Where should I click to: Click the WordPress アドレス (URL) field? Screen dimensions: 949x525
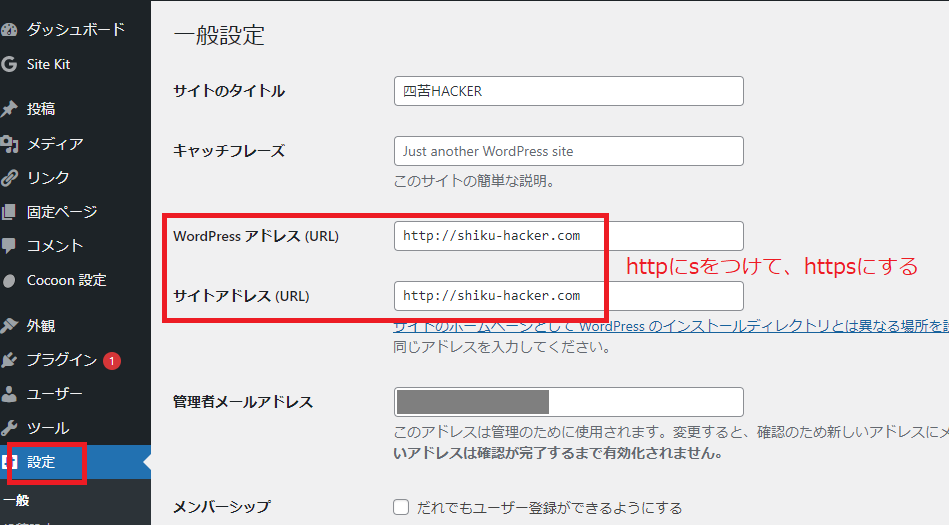click(568, 236)
